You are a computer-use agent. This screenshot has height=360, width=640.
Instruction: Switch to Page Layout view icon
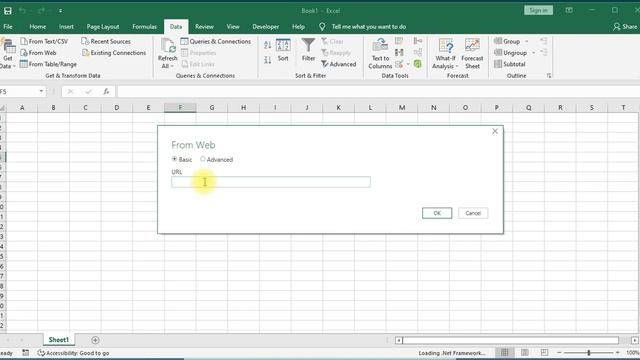524,352
